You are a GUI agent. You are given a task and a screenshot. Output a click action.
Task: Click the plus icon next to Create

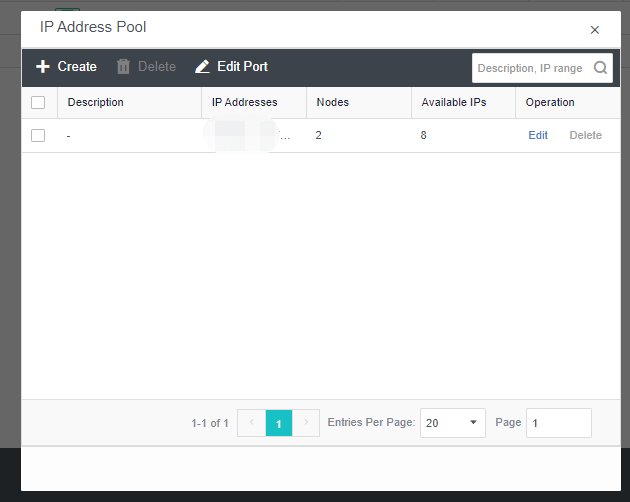coord(43,67)
